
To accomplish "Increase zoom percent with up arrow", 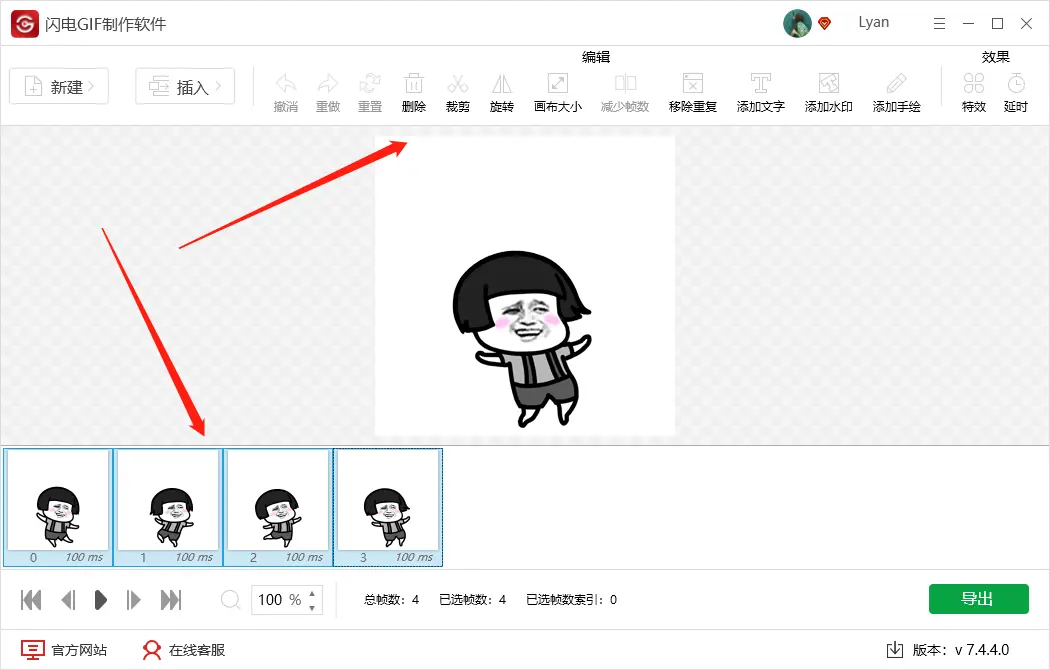I will pyautogui.click(x=312, y=593).
